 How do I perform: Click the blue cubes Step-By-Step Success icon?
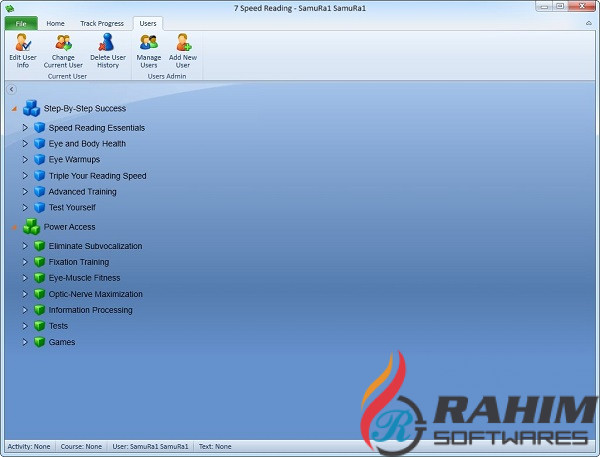click(31, 108)
